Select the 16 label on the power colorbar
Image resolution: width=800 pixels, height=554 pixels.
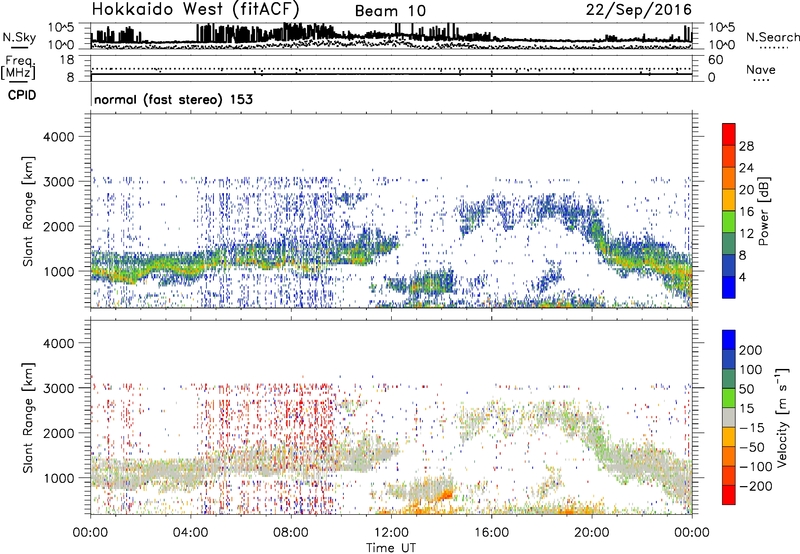(x=746, y=212)
